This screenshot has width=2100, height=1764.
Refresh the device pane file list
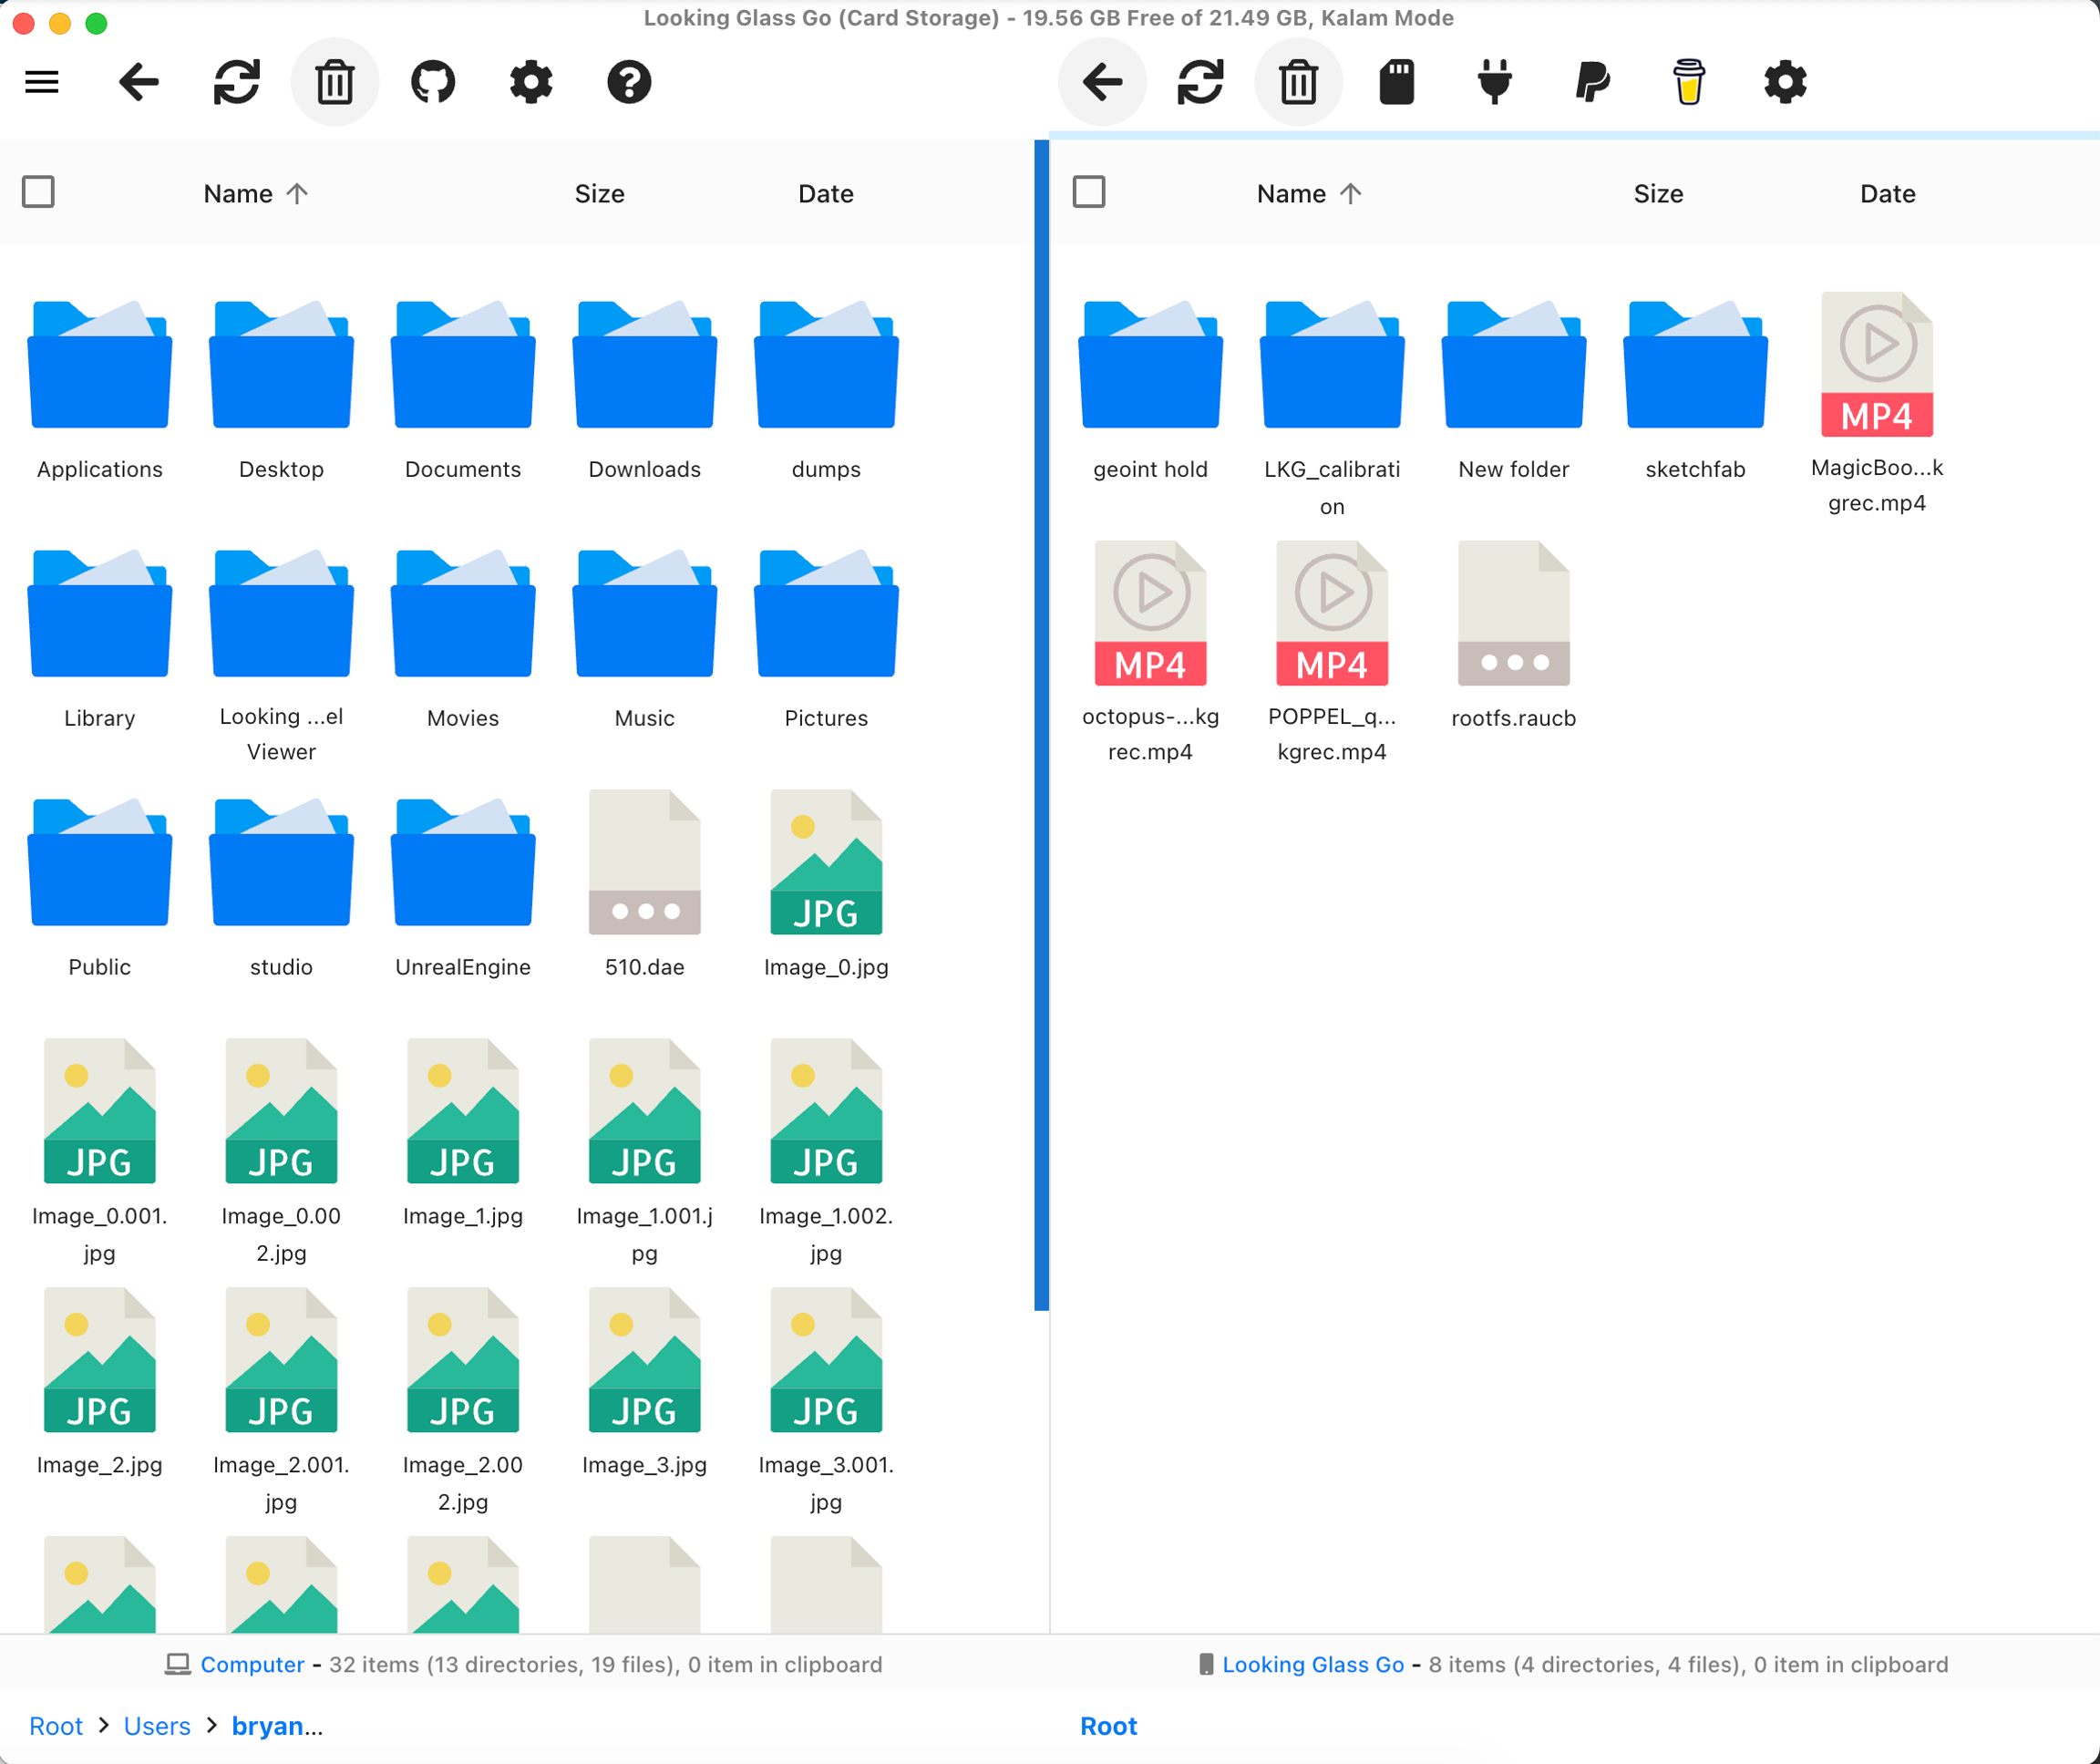[1200, 82]
